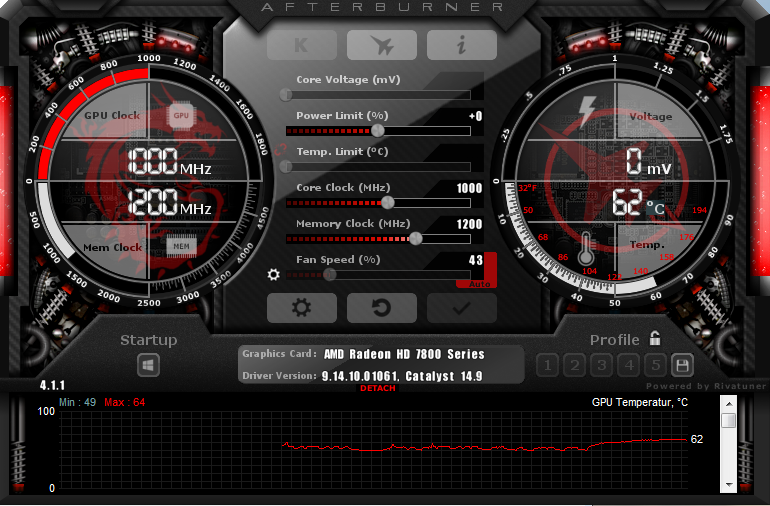Image resolution: width=770 pixels, height=506 pixels.
Task: Click the Core Clock value 1000
Action: click(469, 188)
